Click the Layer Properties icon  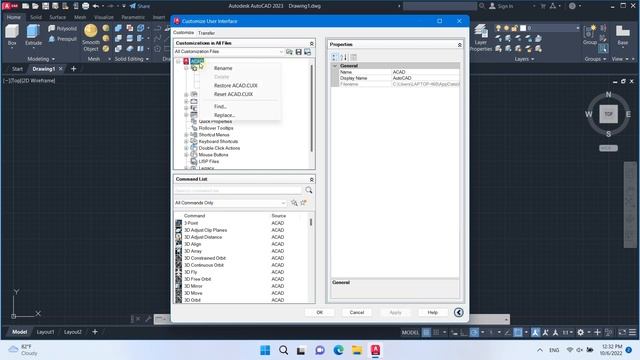coord(481,31)
